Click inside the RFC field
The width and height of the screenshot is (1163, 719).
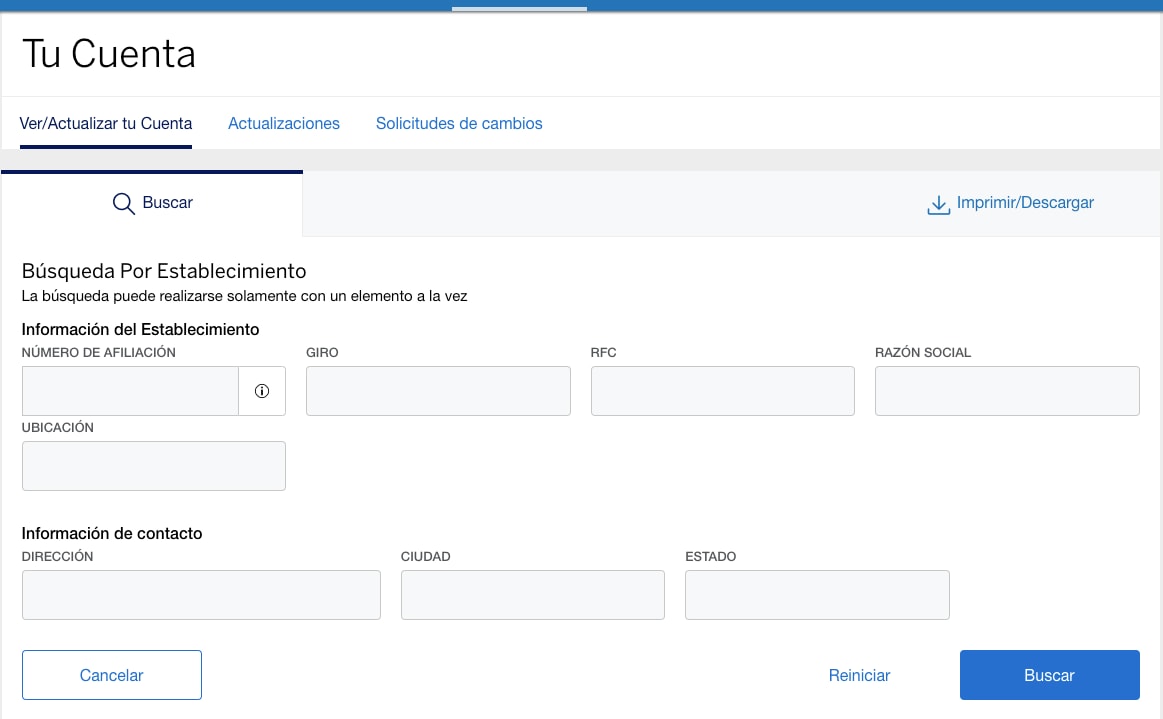722,391
